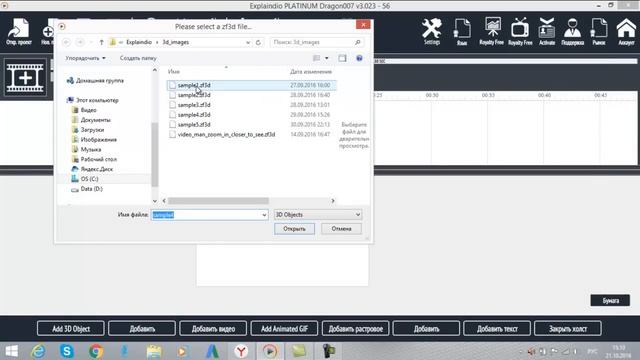Click the Добавить текст button
The height and width of the screenshot is (360, 640).
click(497, 329)
